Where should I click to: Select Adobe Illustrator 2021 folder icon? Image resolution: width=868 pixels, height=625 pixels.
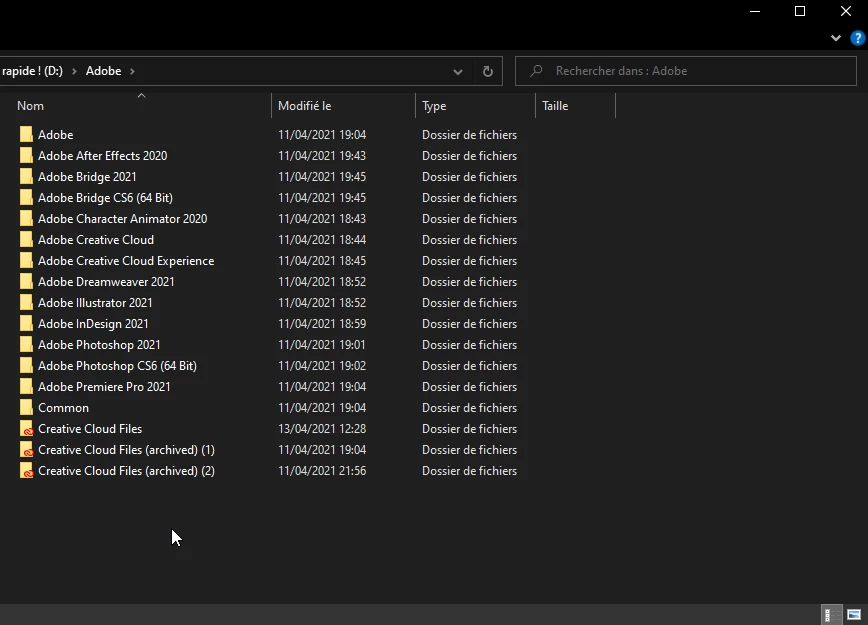26,303
